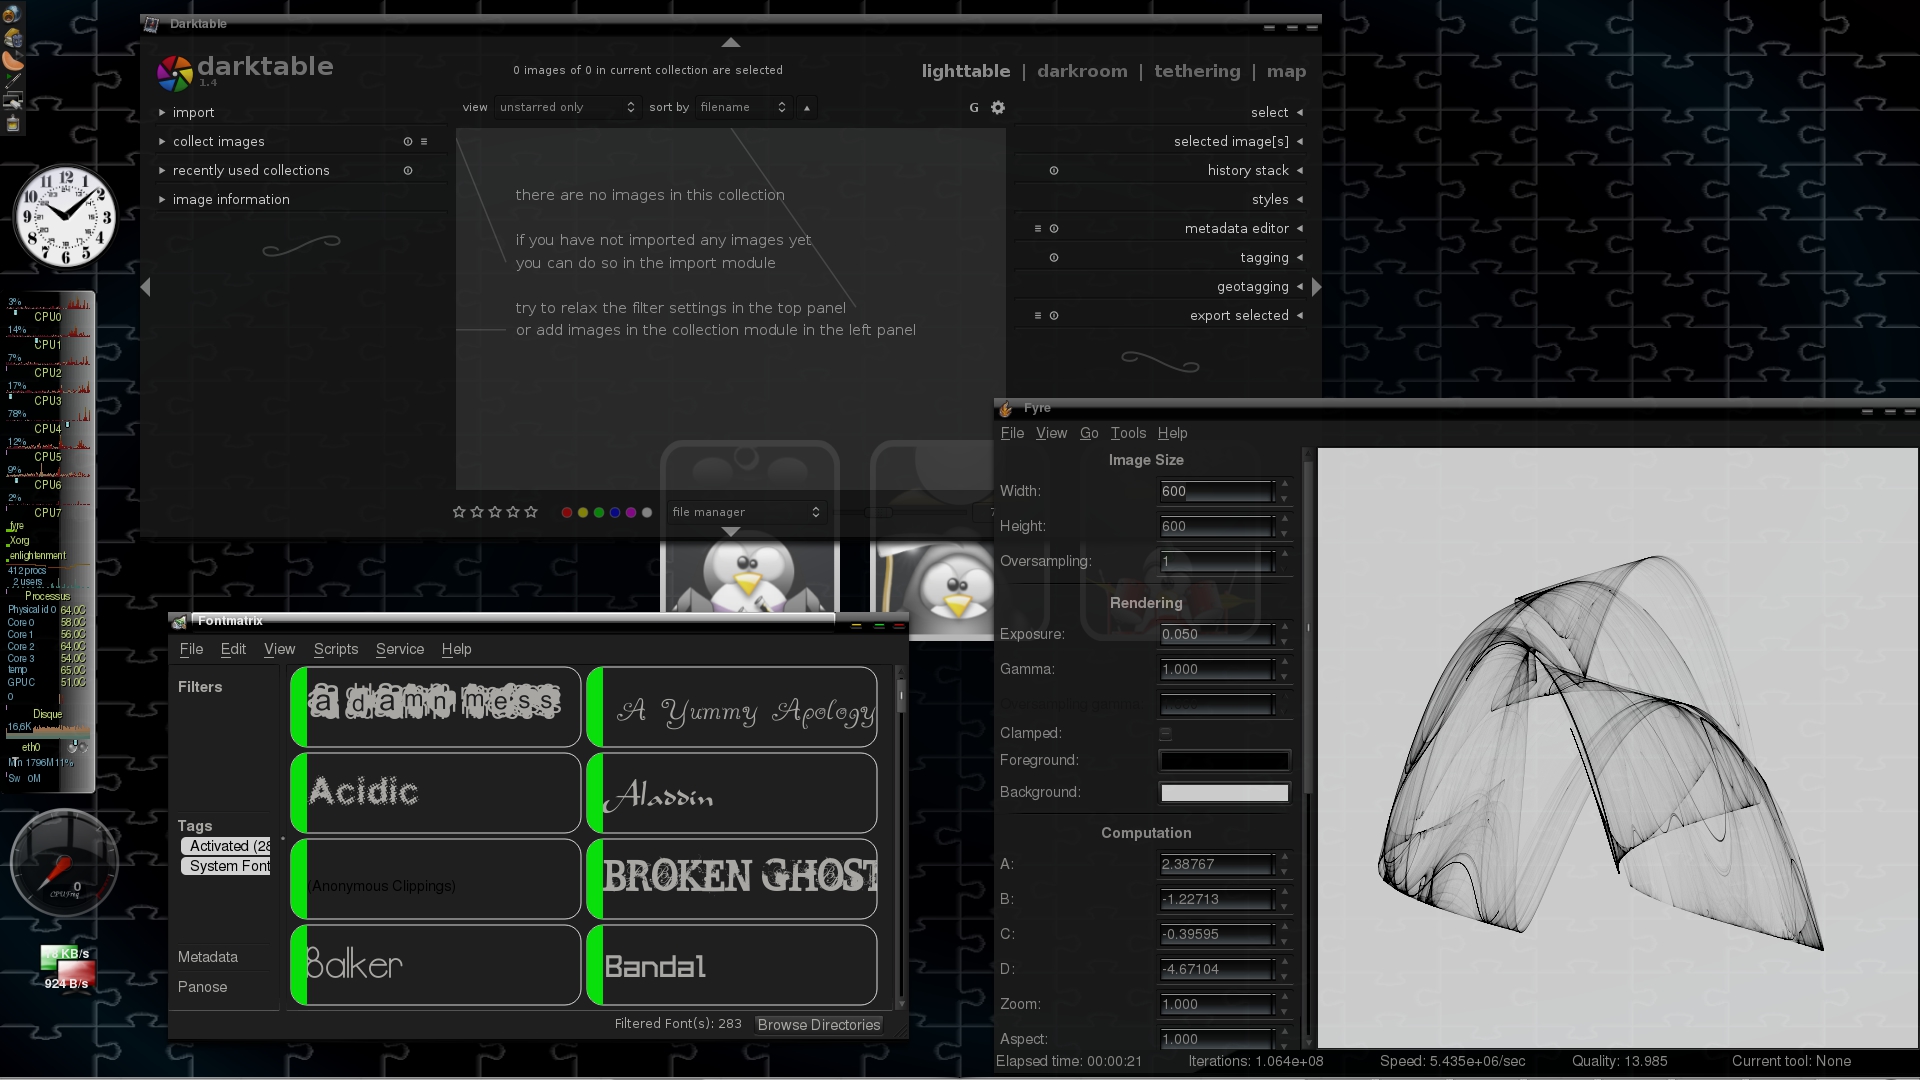Open darktable preferences gear icon

tap(997, 108)
